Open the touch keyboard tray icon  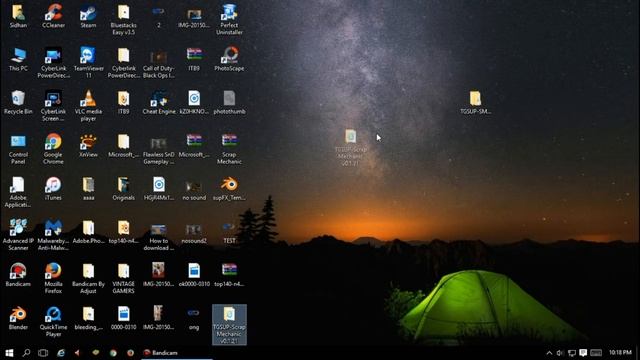pos(596,353)
